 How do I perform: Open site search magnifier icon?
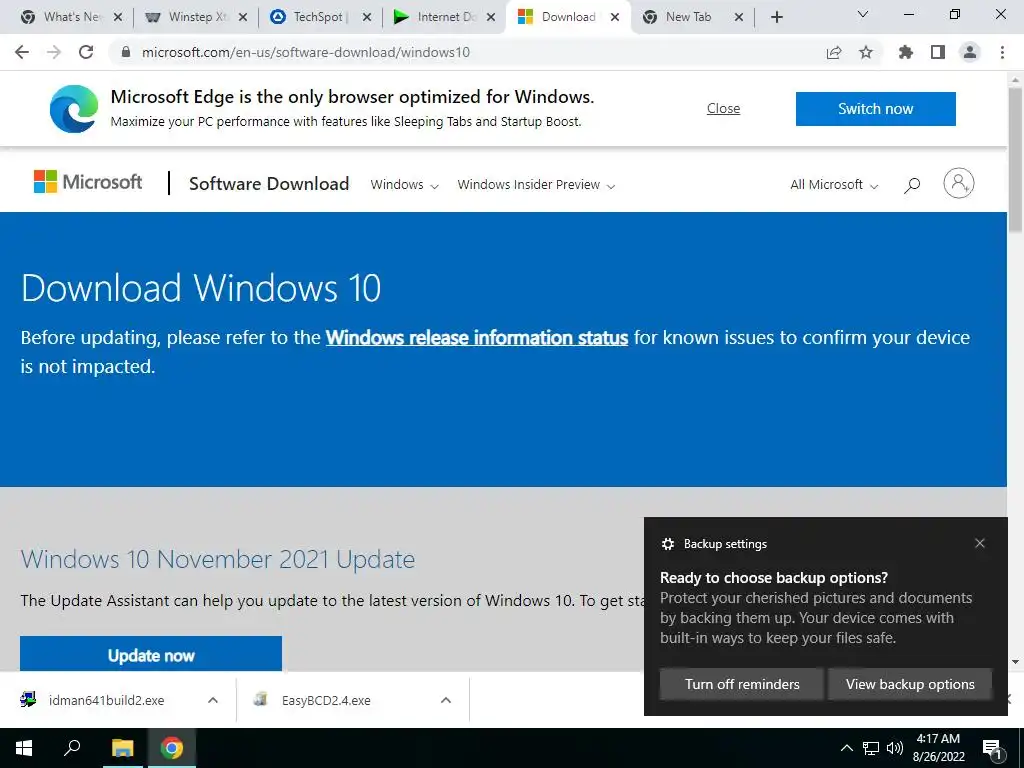[912, 185]
